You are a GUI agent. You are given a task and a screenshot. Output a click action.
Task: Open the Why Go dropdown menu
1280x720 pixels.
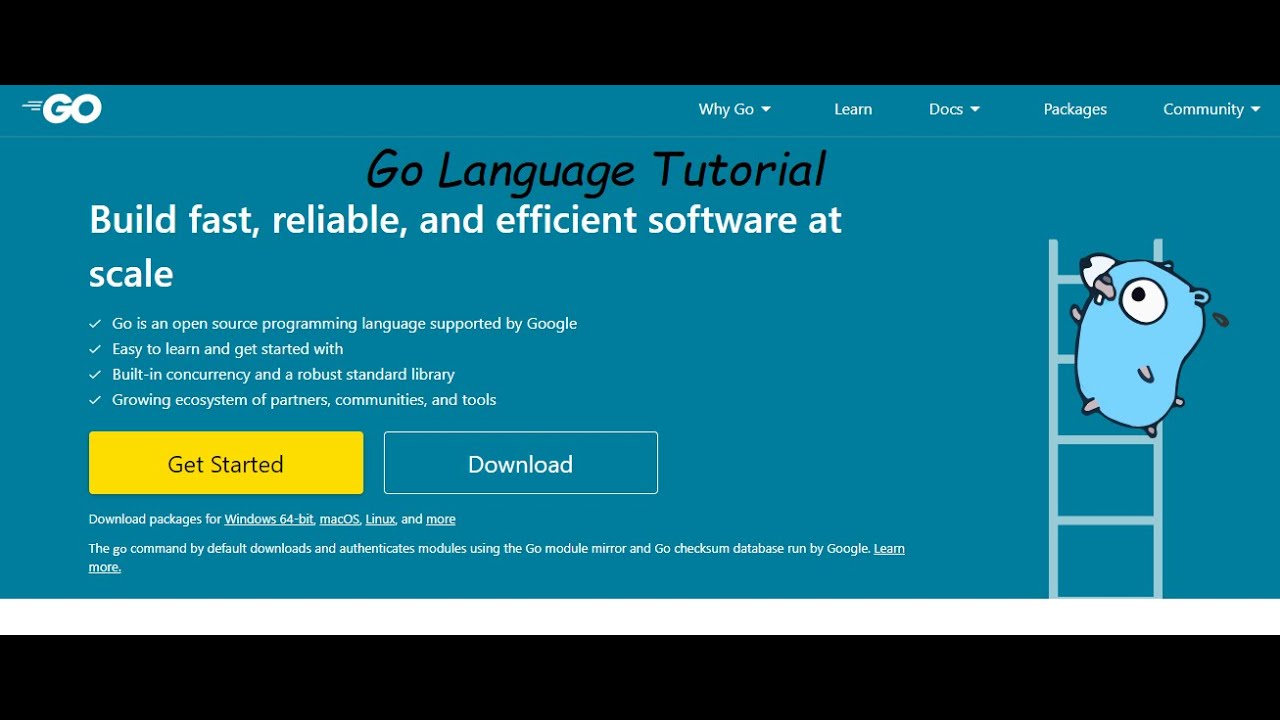[734, 109]
